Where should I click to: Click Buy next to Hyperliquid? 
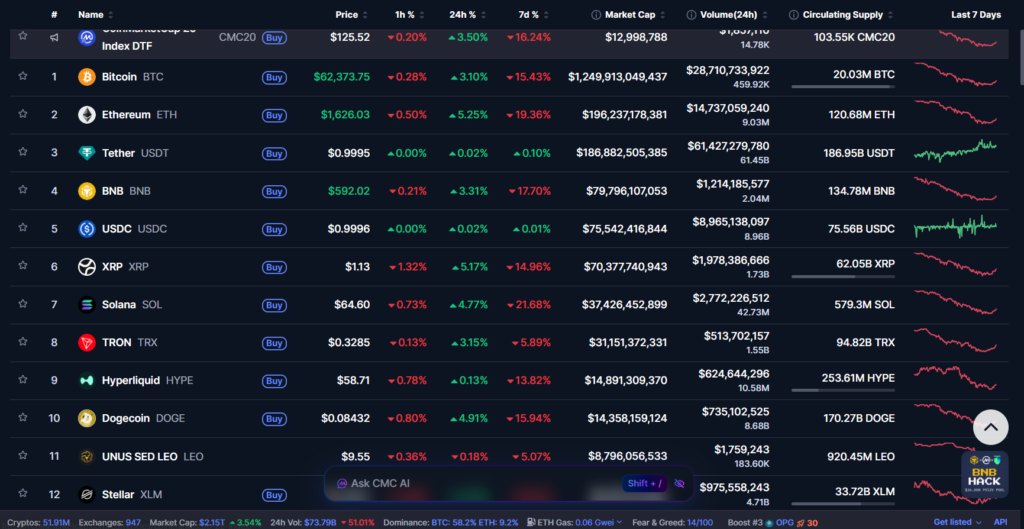(274, 380)
